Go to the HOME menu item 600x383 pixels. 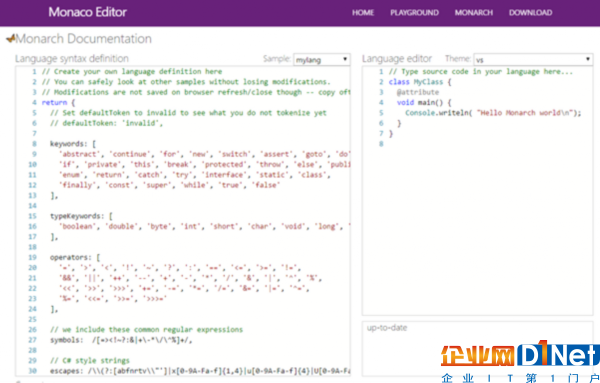(363, 13)
